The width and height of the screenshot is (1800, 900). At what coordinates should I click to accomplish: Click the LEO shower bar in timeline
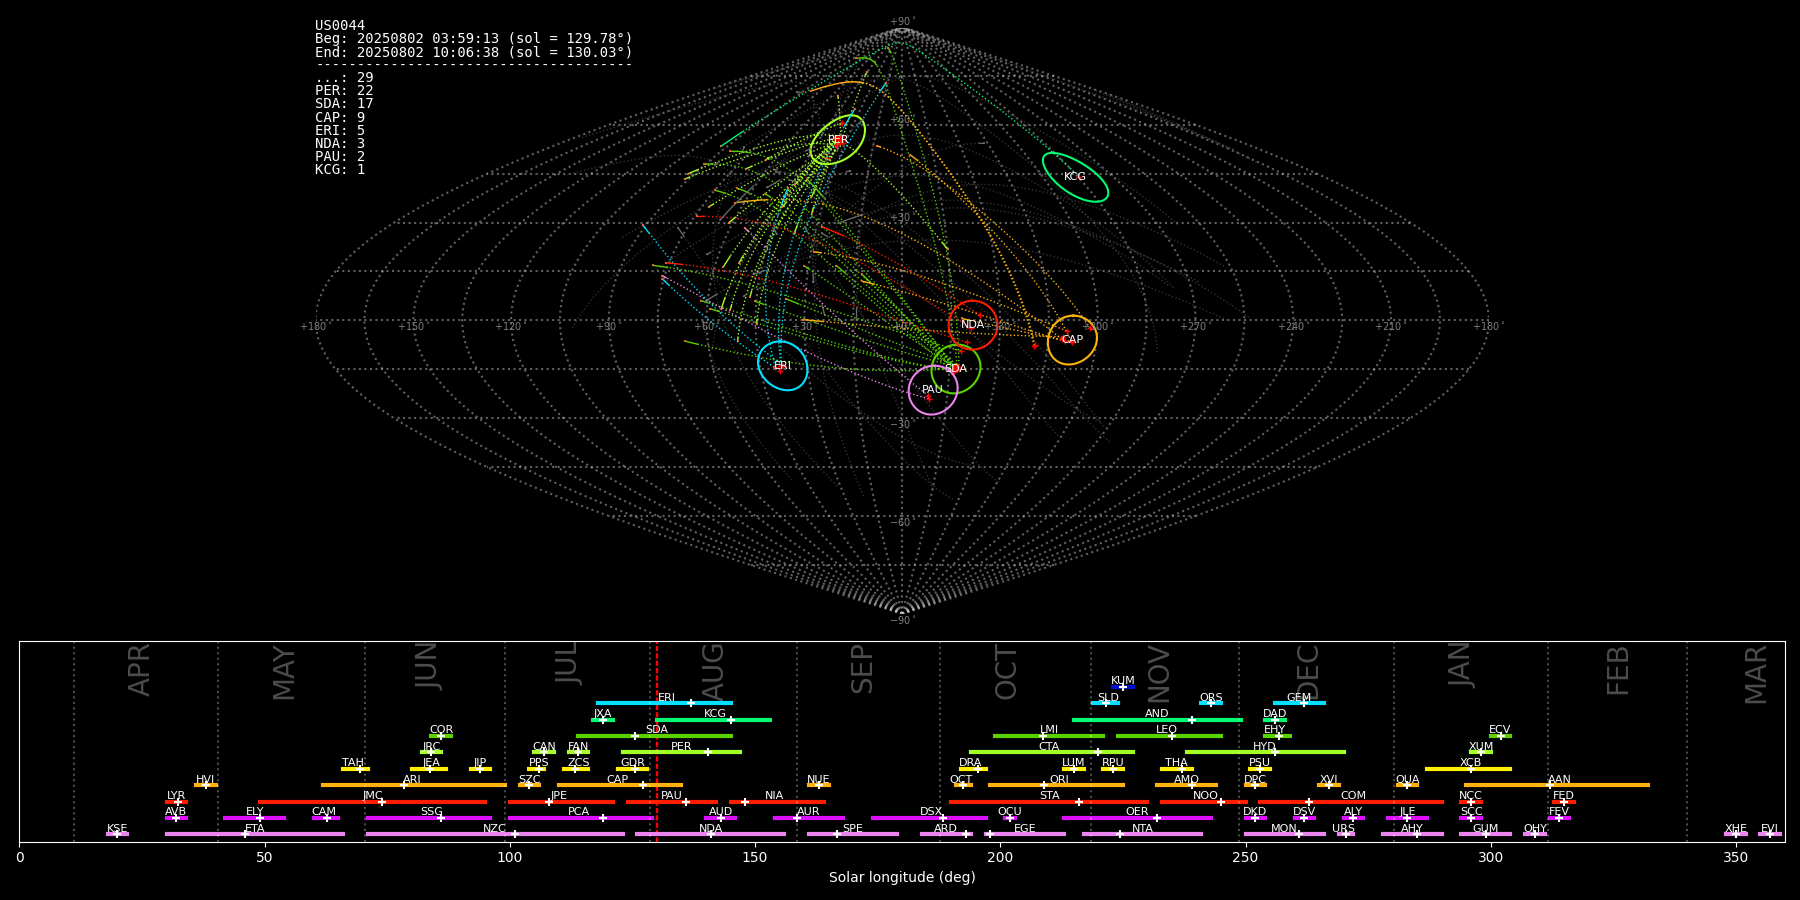coord(1169,736)
